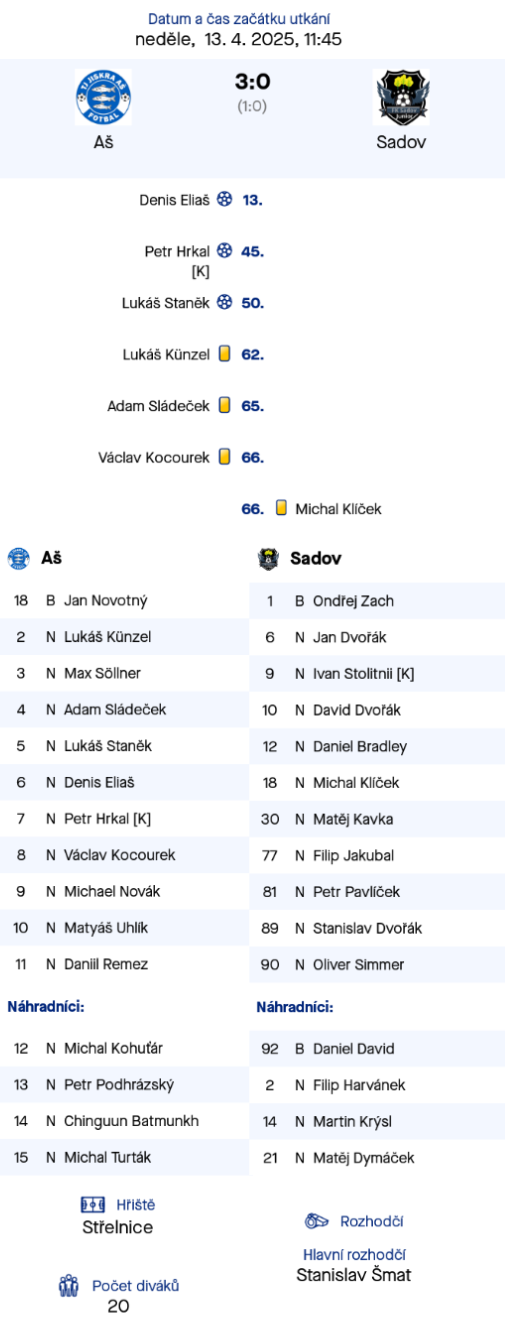Click the goal ball icon at minute 13
The width and height of the screenshot is (505, 1324).
(225, 200)
